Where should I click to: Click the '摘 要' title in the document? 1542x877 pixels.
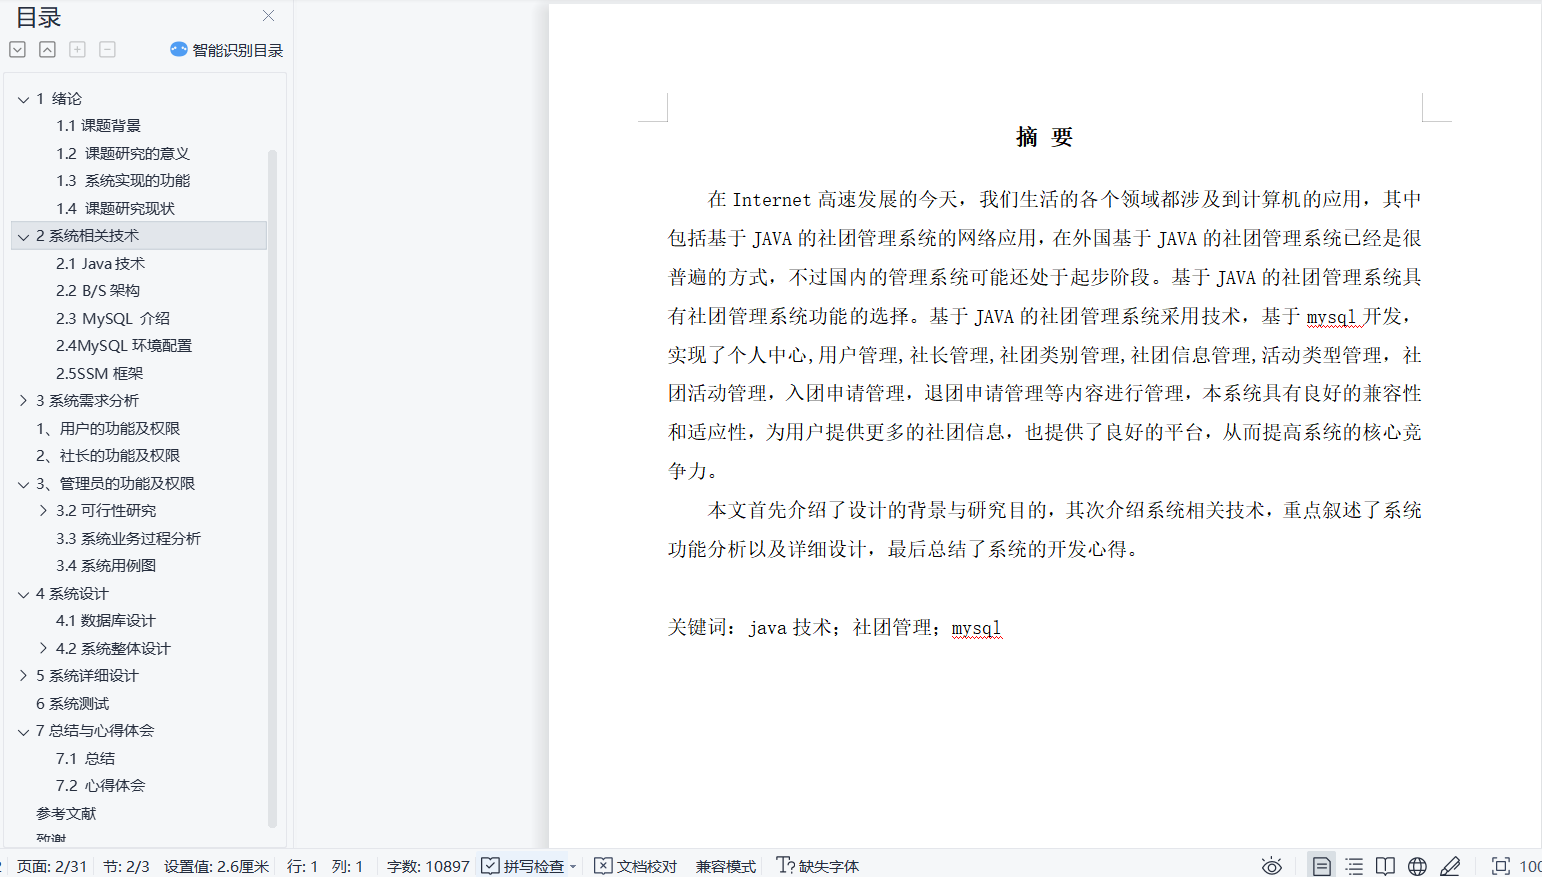[1044, 137]
